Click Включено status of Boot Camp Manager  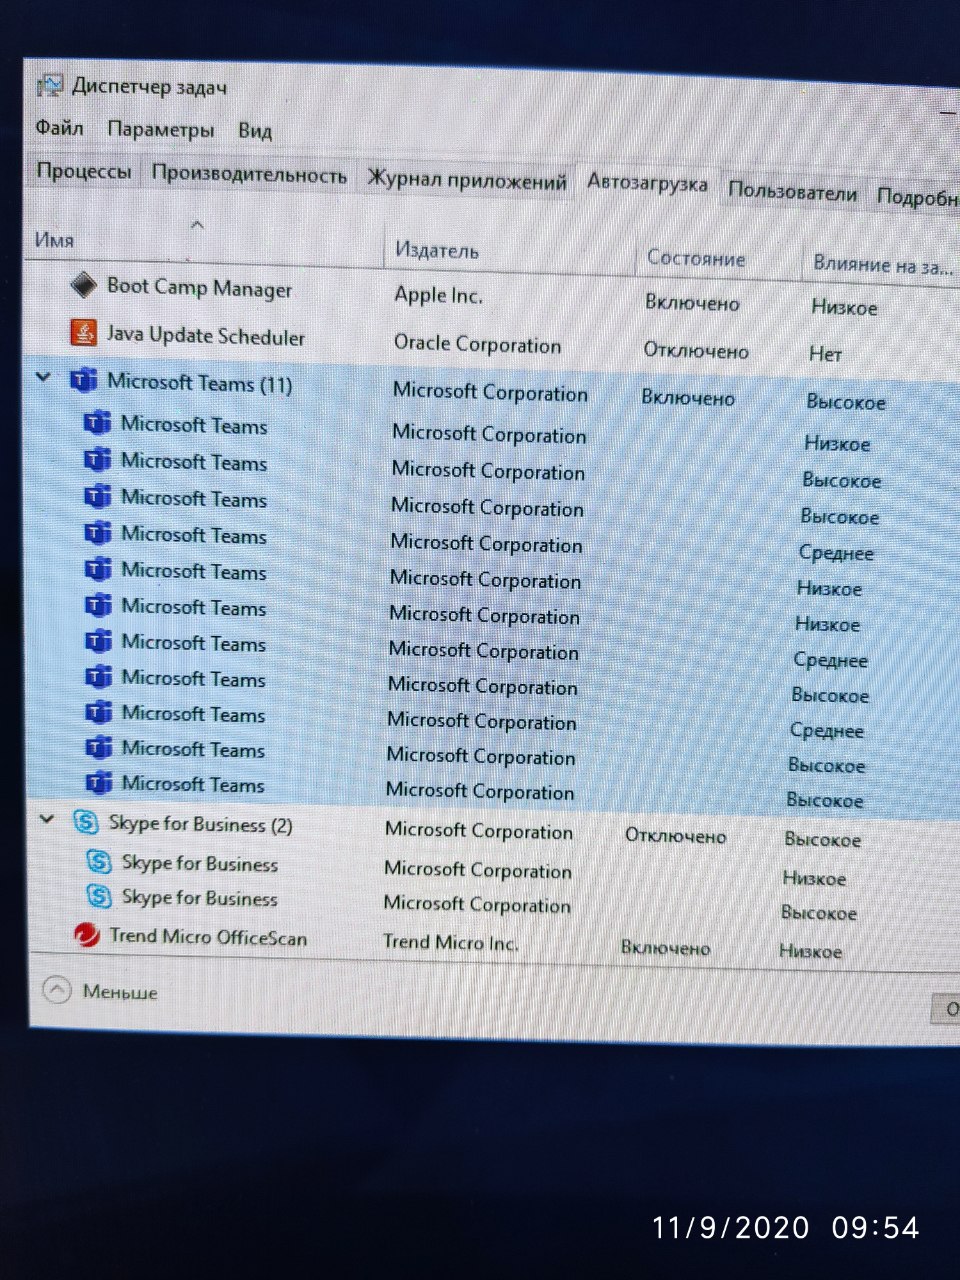(692, 303)
